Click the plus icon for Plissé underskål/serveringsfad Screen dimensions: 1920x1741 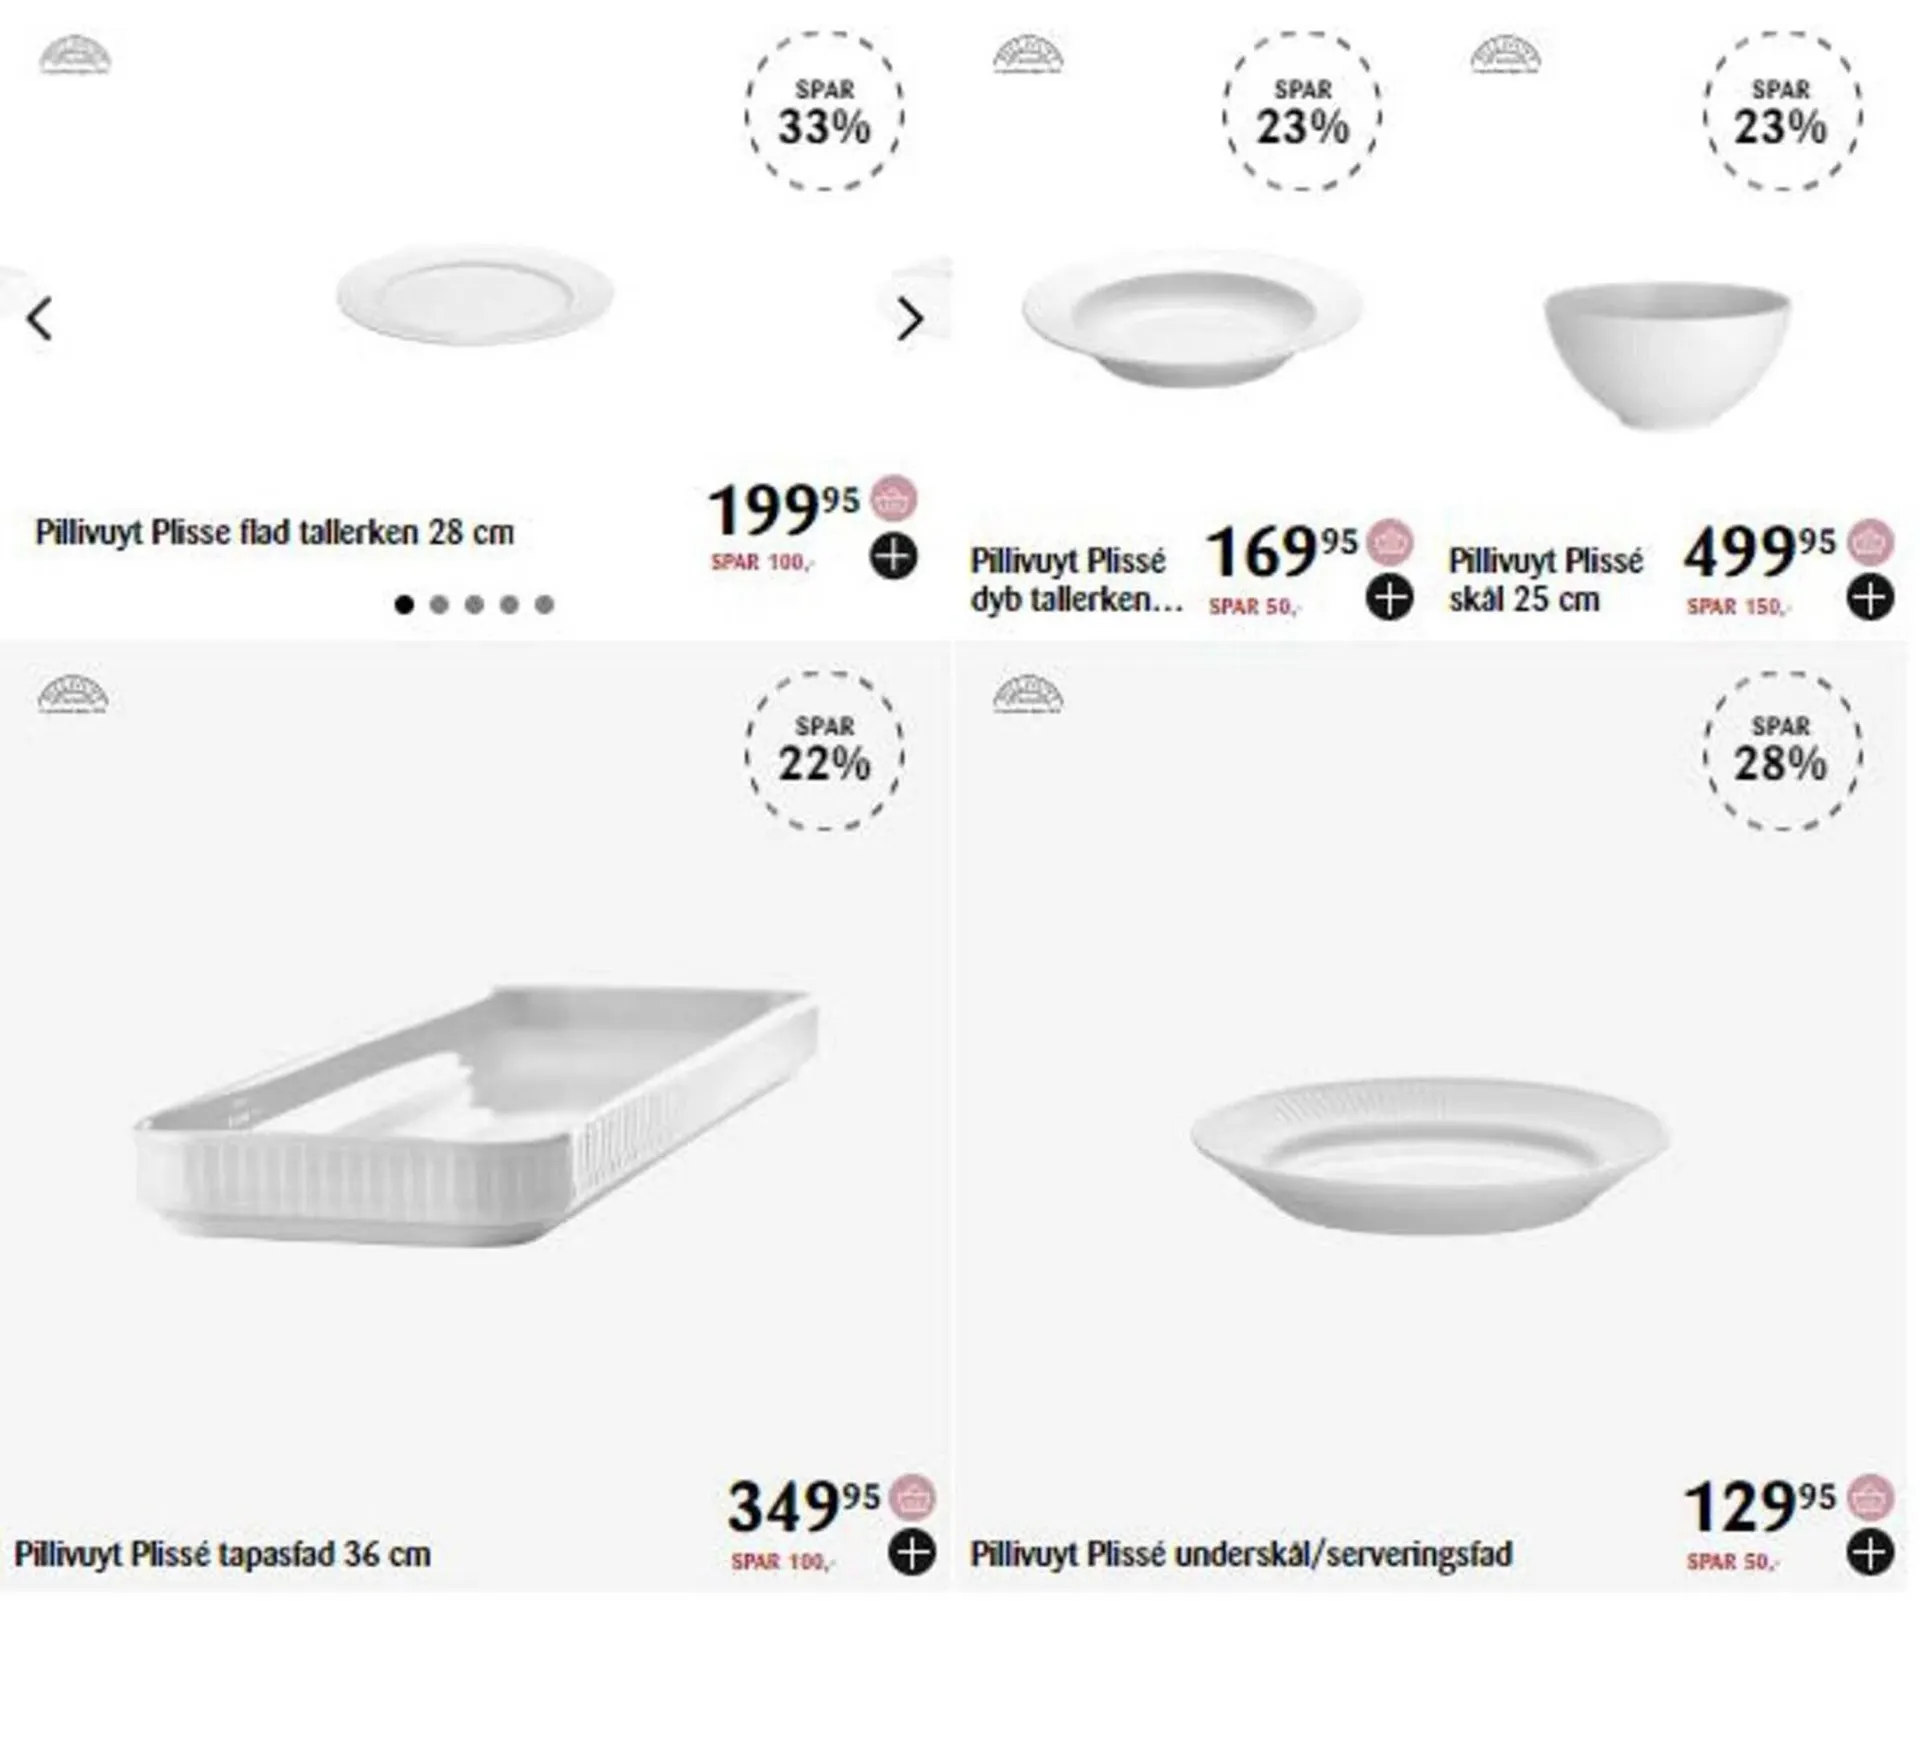click(x=1869, y=1553)
